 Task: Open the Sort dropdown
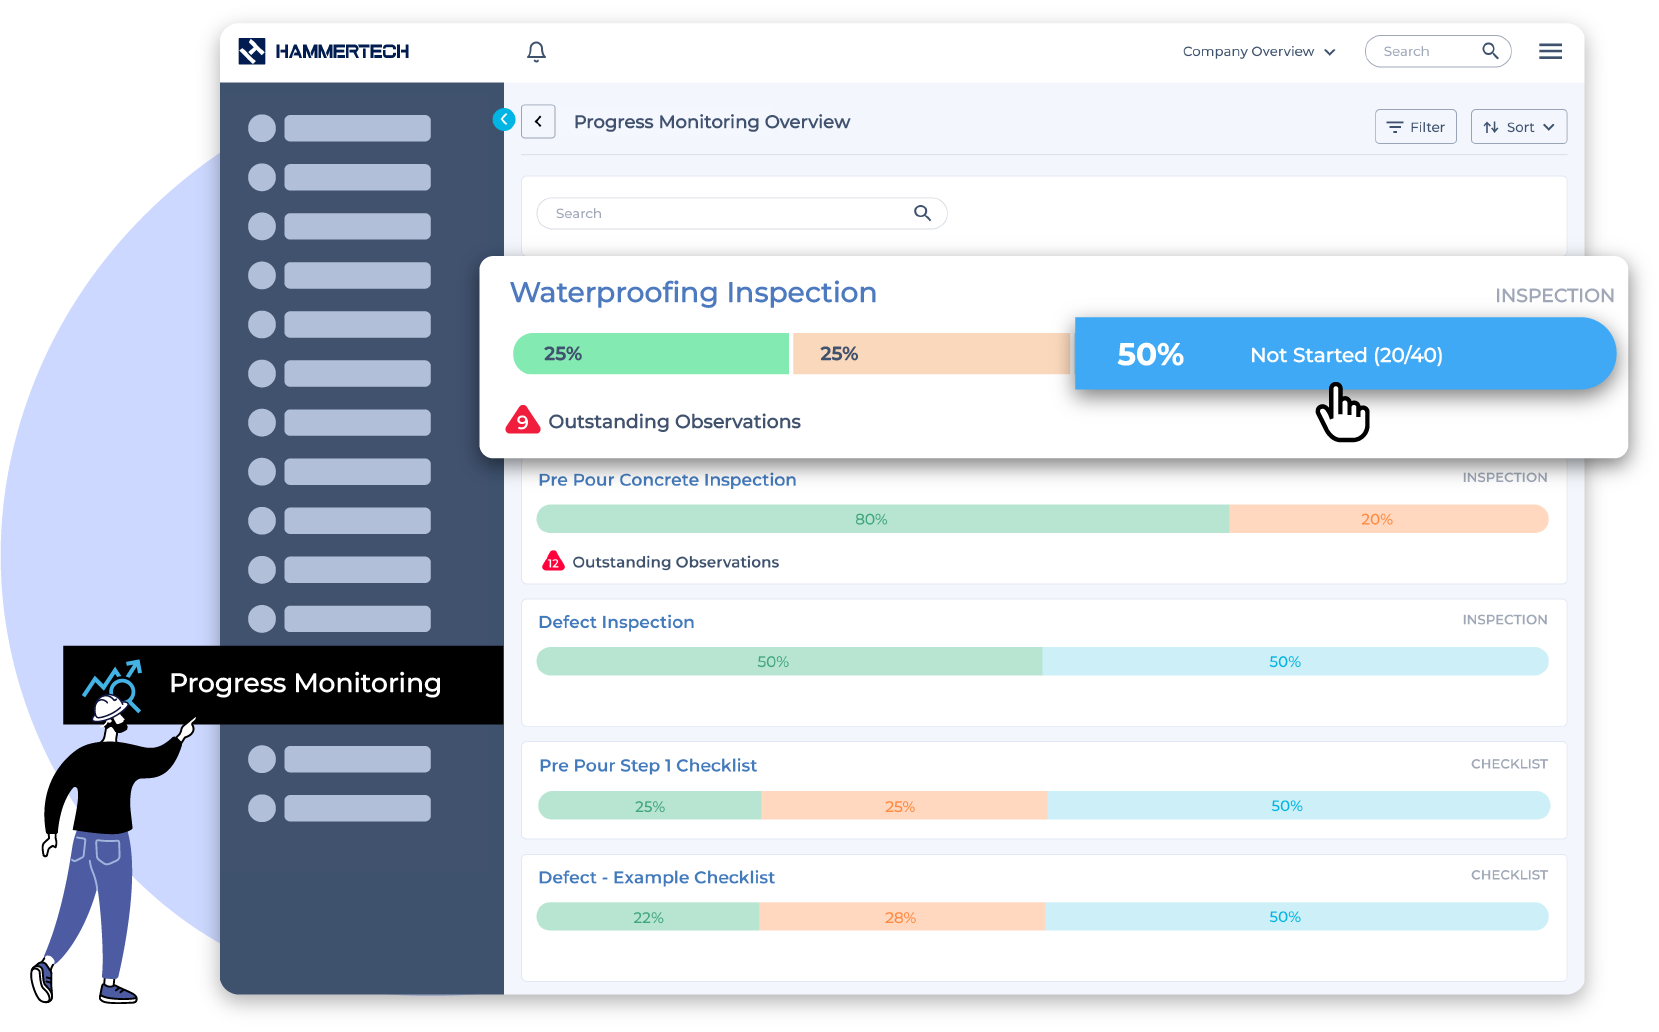(x=1518, y=127)
